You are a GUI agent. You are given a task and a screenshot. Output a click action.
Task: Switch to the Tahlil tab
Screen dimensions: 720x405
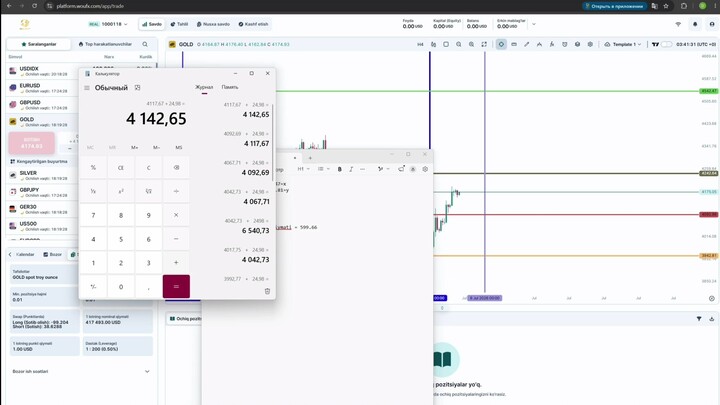pyautogui.click(x=179, y=24)
